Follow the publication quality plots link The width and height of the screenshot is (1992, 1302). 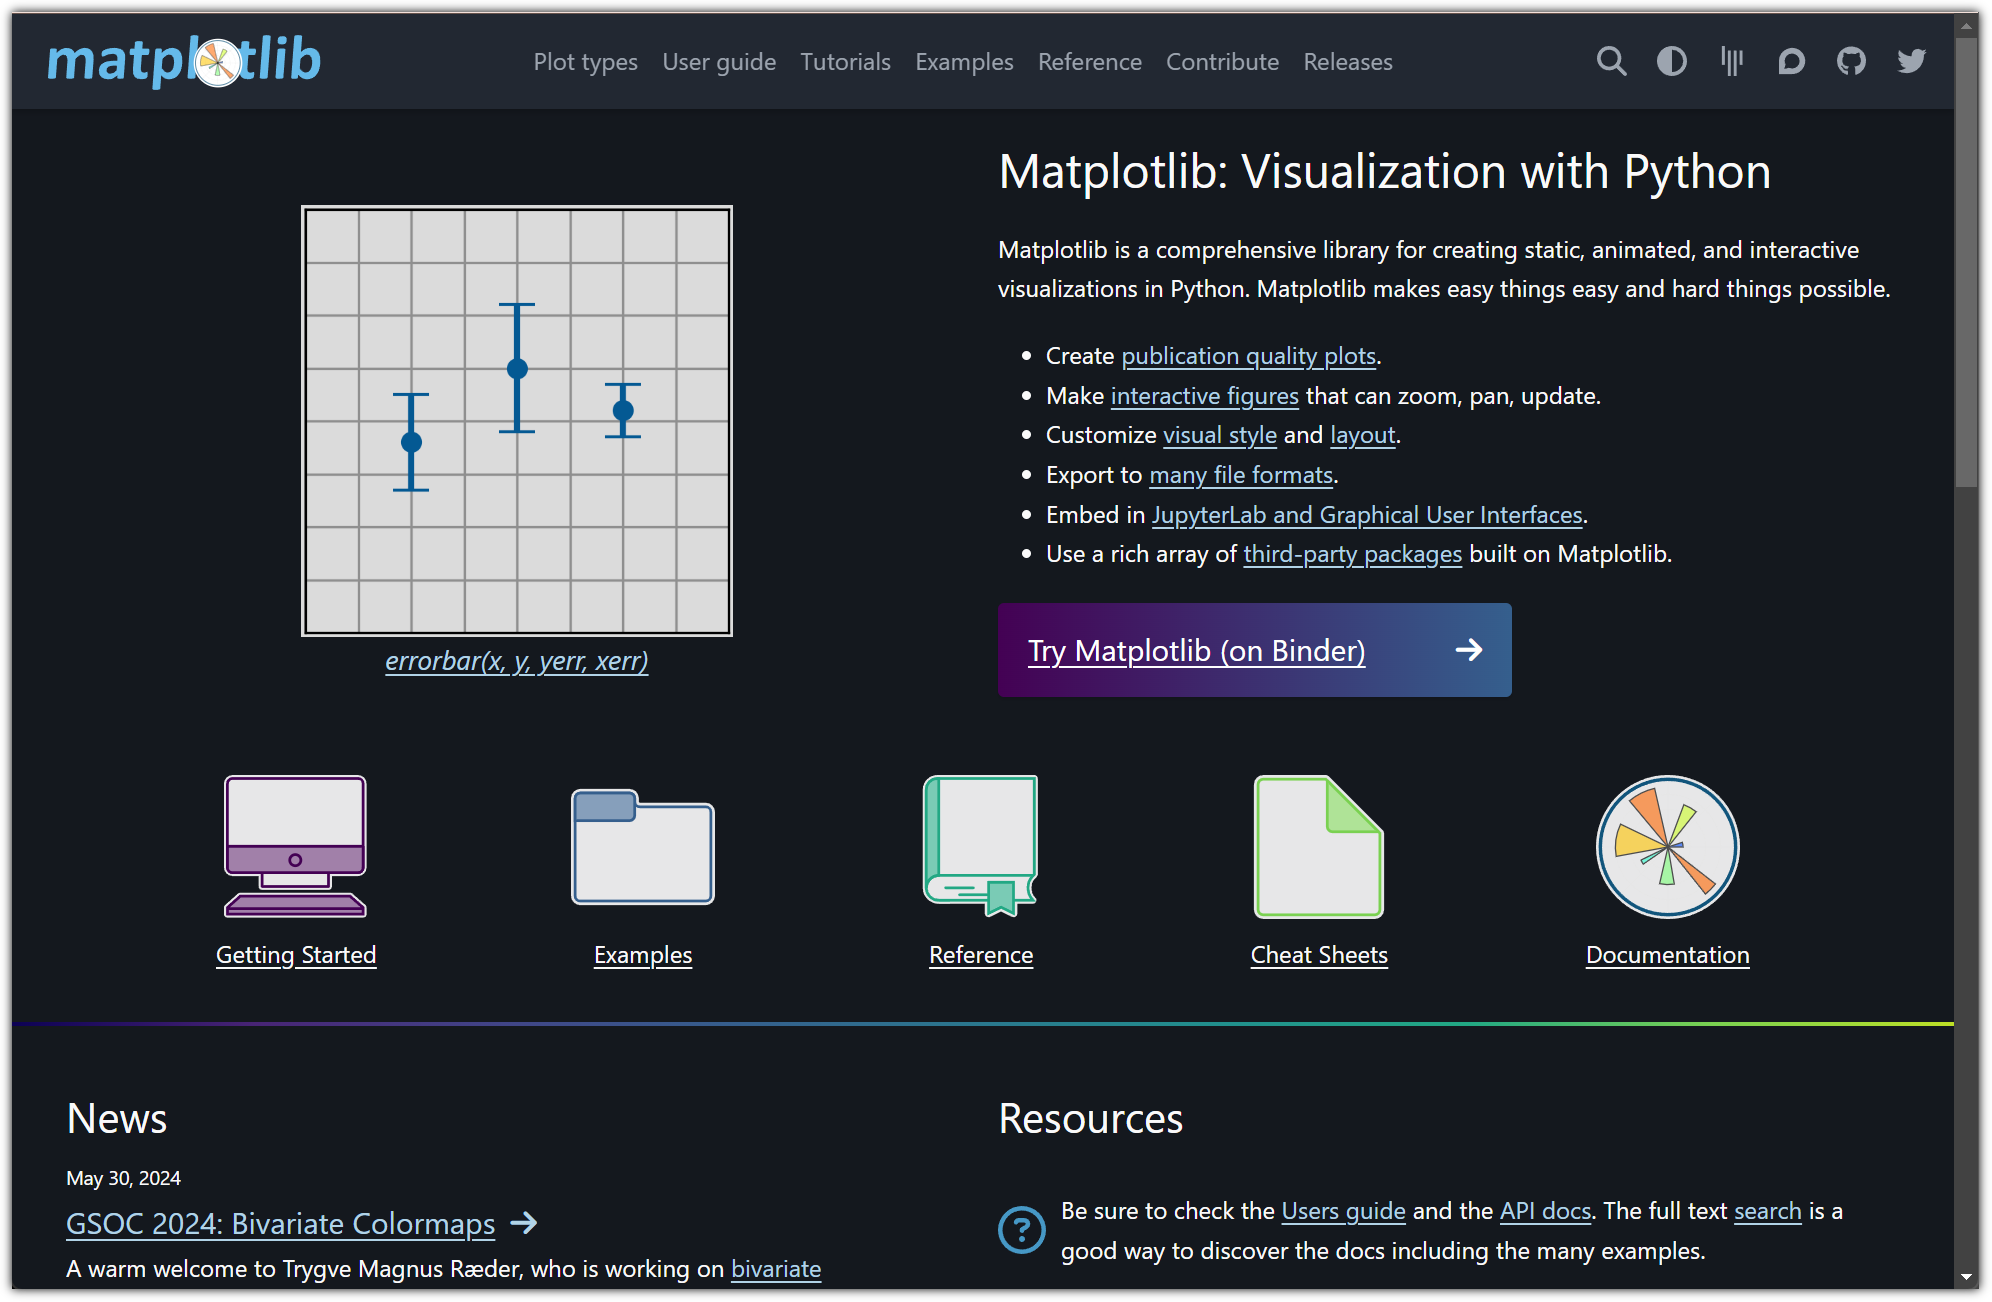coord(1248,356)
